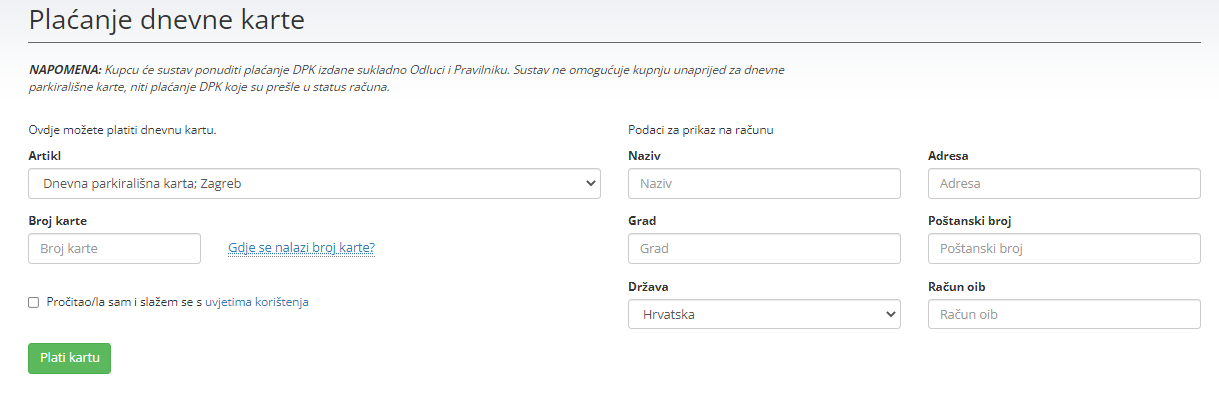Viewport: 1219px width, 402px height.
Task: Click into the Naziv text field
Action: pyautogui.click(x=764, y=184)
